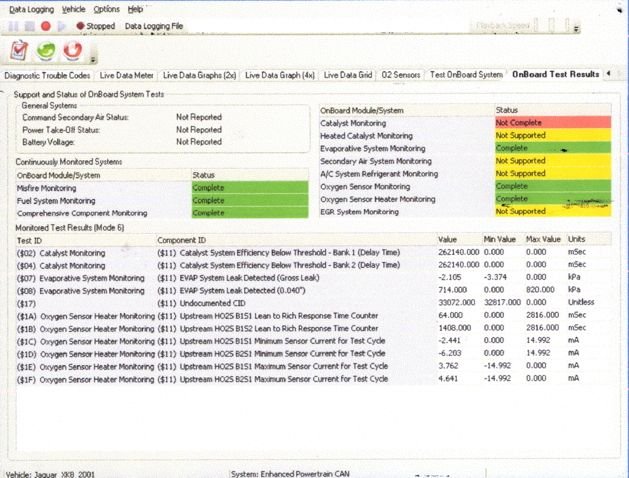Click the checklist clipboard toolbar icon
The height and width of the screenshot is (478, 629).
[18, 50]
